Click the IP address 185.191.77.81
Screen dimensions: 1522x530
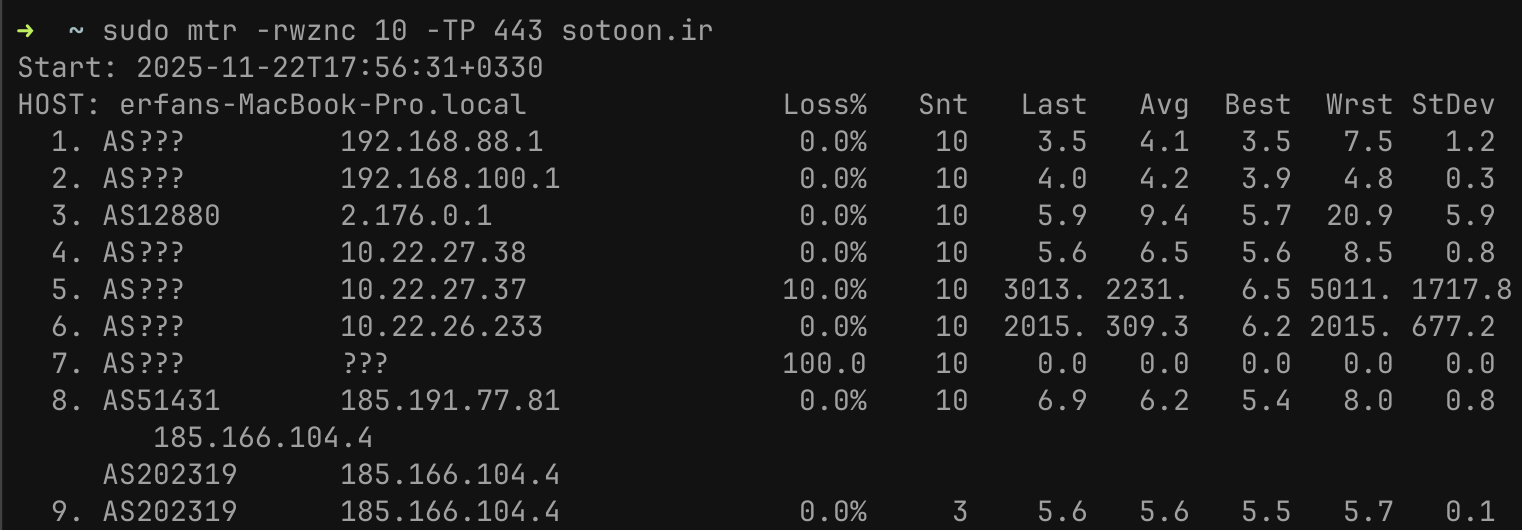(450, 401)
